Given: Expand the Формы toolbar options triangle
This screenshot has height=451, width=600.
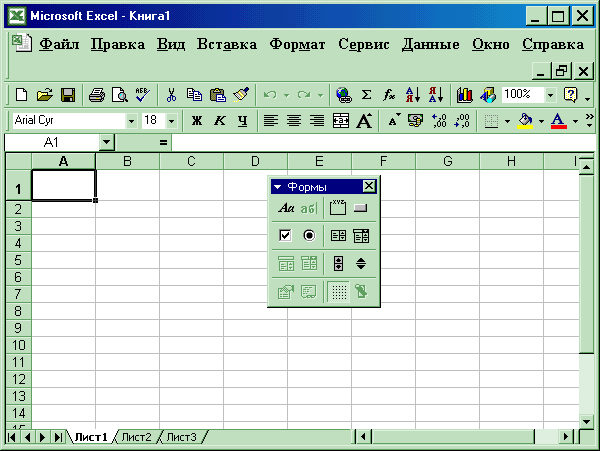Looking at the screenshot, I should [x=278, y=187].
